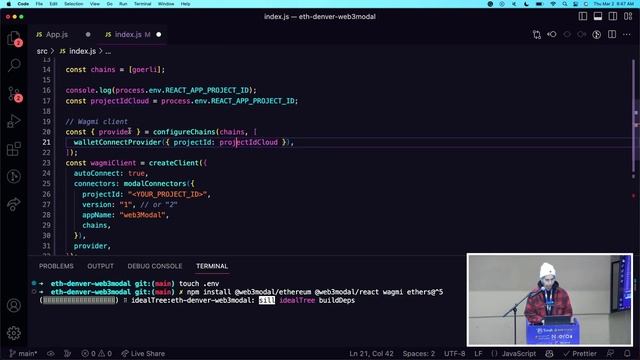Screen dimensions: 640x360
Task: Open the DEBUG CONSOLE panel tab
Action: [x=155, y=266]
